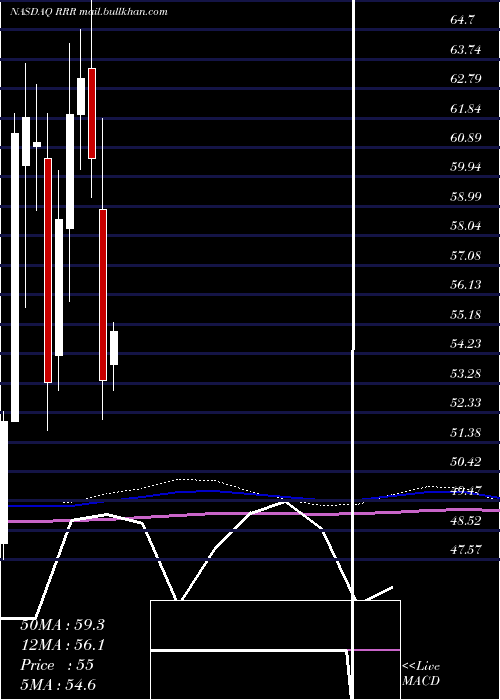This screenshot has height=700, width=500.
Task: Click the 47.57 price axis label
Action: pos(466,550)
